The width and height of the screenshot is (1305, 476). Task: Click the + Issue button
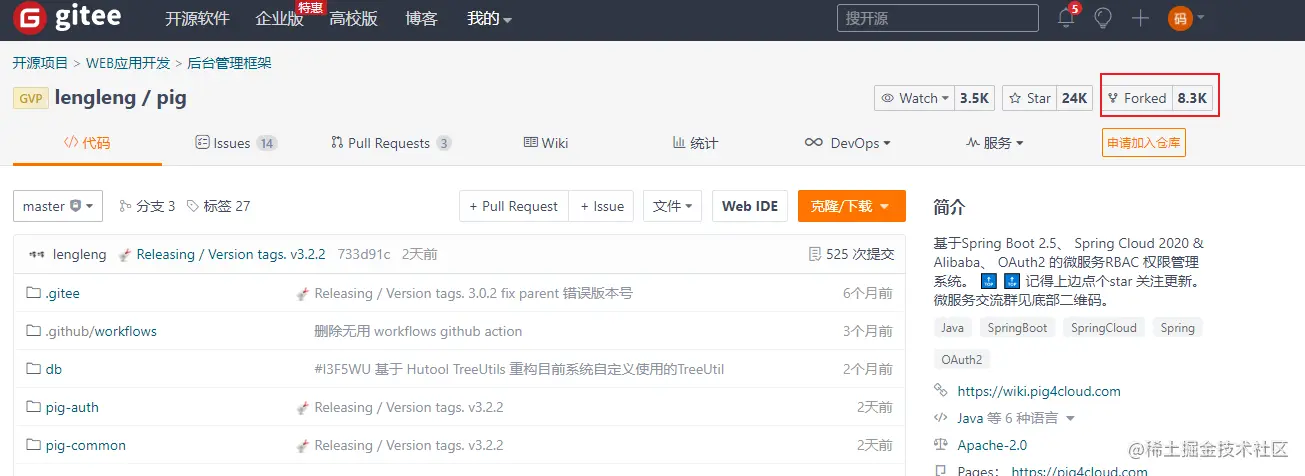click(603, 206)
